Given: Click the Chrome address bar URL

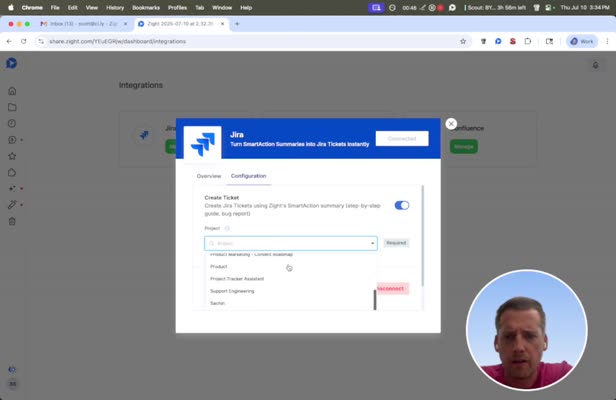Looking at the screenshot, I should click(117, 41).
